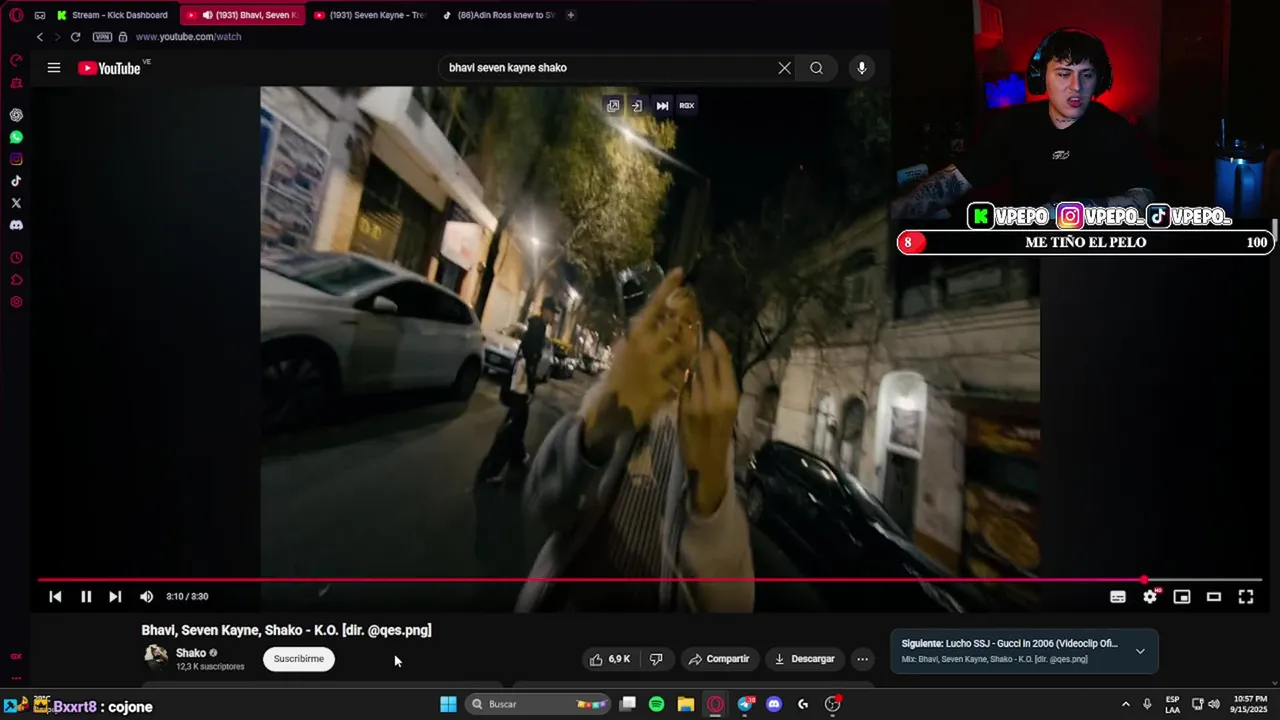The width and height of the screenshot is (1280, 720).
Task: Open the Opera GX main menu logo
Action: point(16,15)
